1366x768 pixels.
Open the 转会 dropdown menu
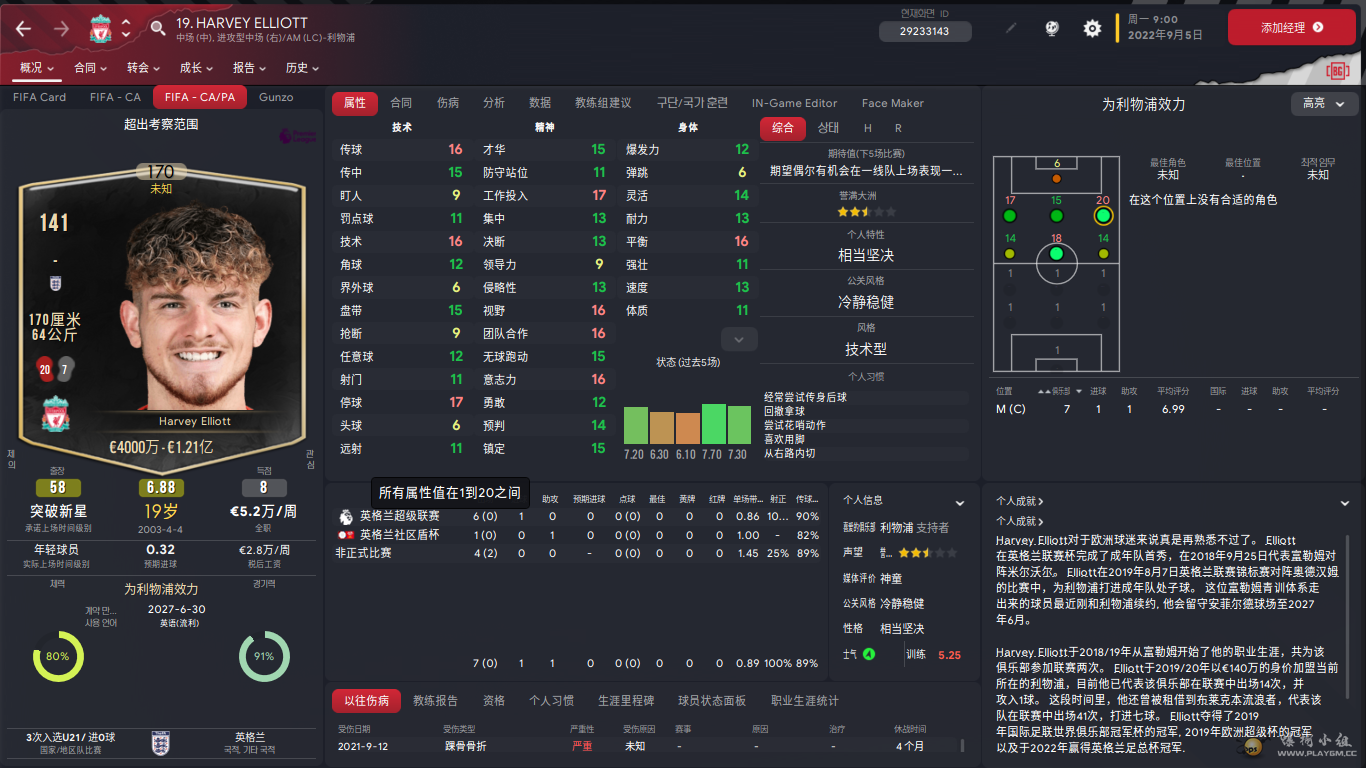[143, 68]
